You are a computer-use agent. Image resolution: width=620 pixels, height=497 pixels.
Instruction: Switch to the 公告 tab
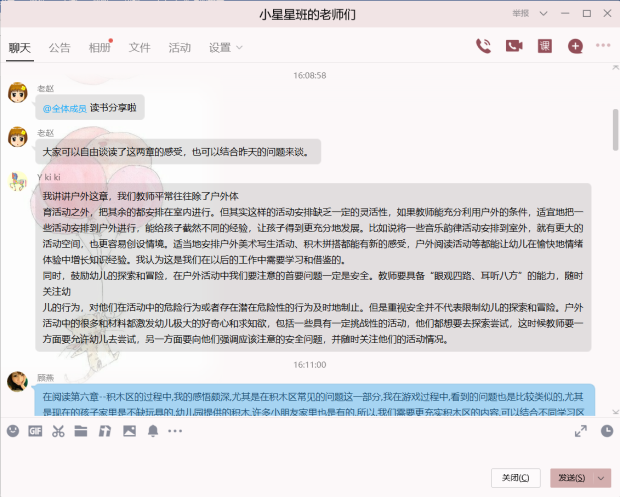point(59,48)
